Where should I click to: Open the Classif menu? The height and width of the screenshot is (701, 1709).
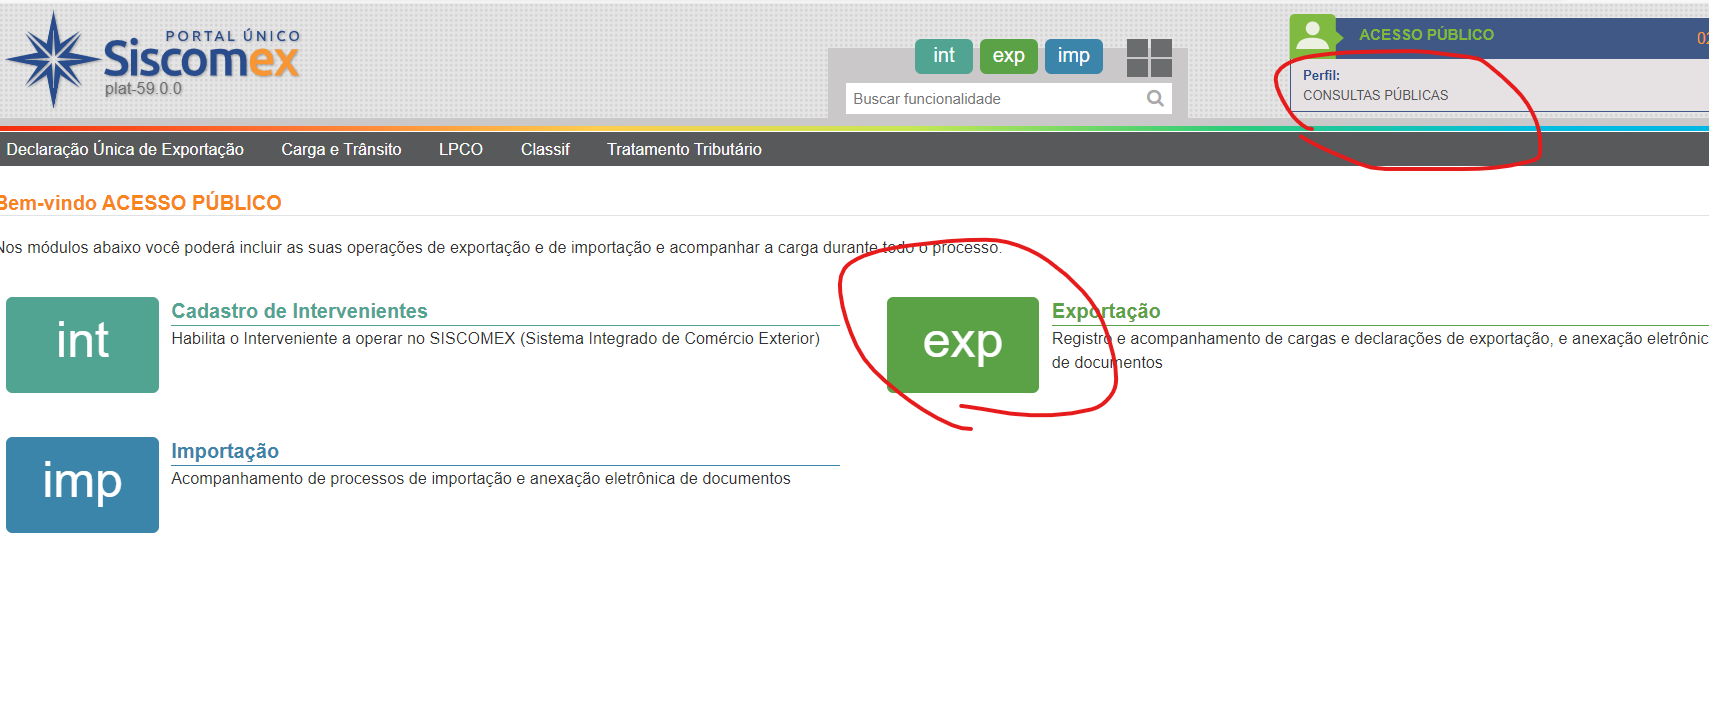tap(545, 149)
